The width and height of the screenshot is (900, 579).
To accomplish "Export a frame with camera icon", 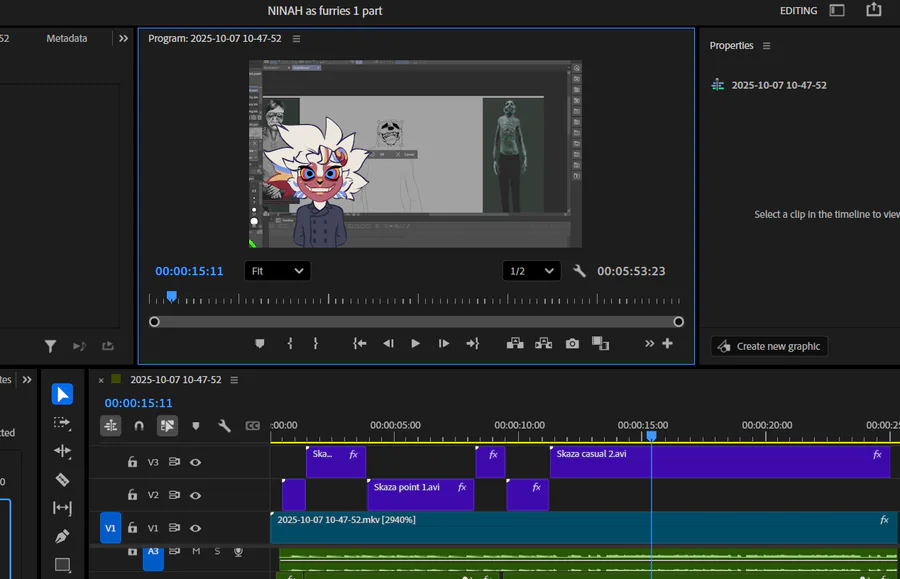I will [x=572, y=344].
